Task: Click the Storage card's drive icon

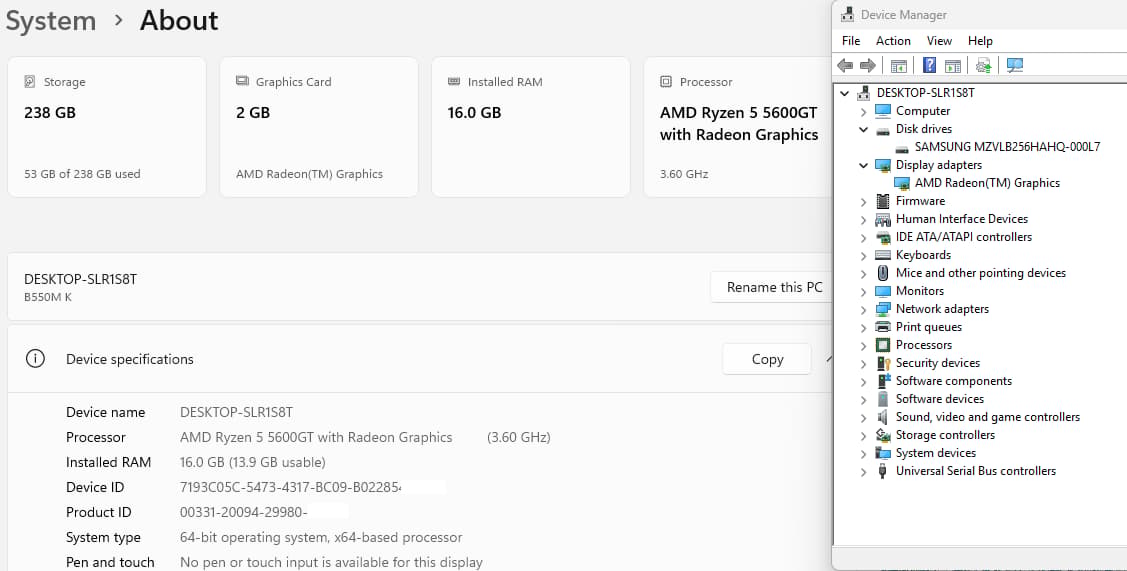Action: pos(29,81)
